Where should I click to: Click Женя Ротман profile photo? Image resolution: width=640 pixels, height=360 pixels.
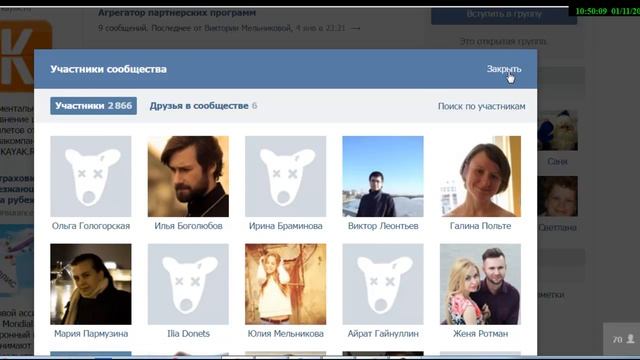click(x=480, y=284)
